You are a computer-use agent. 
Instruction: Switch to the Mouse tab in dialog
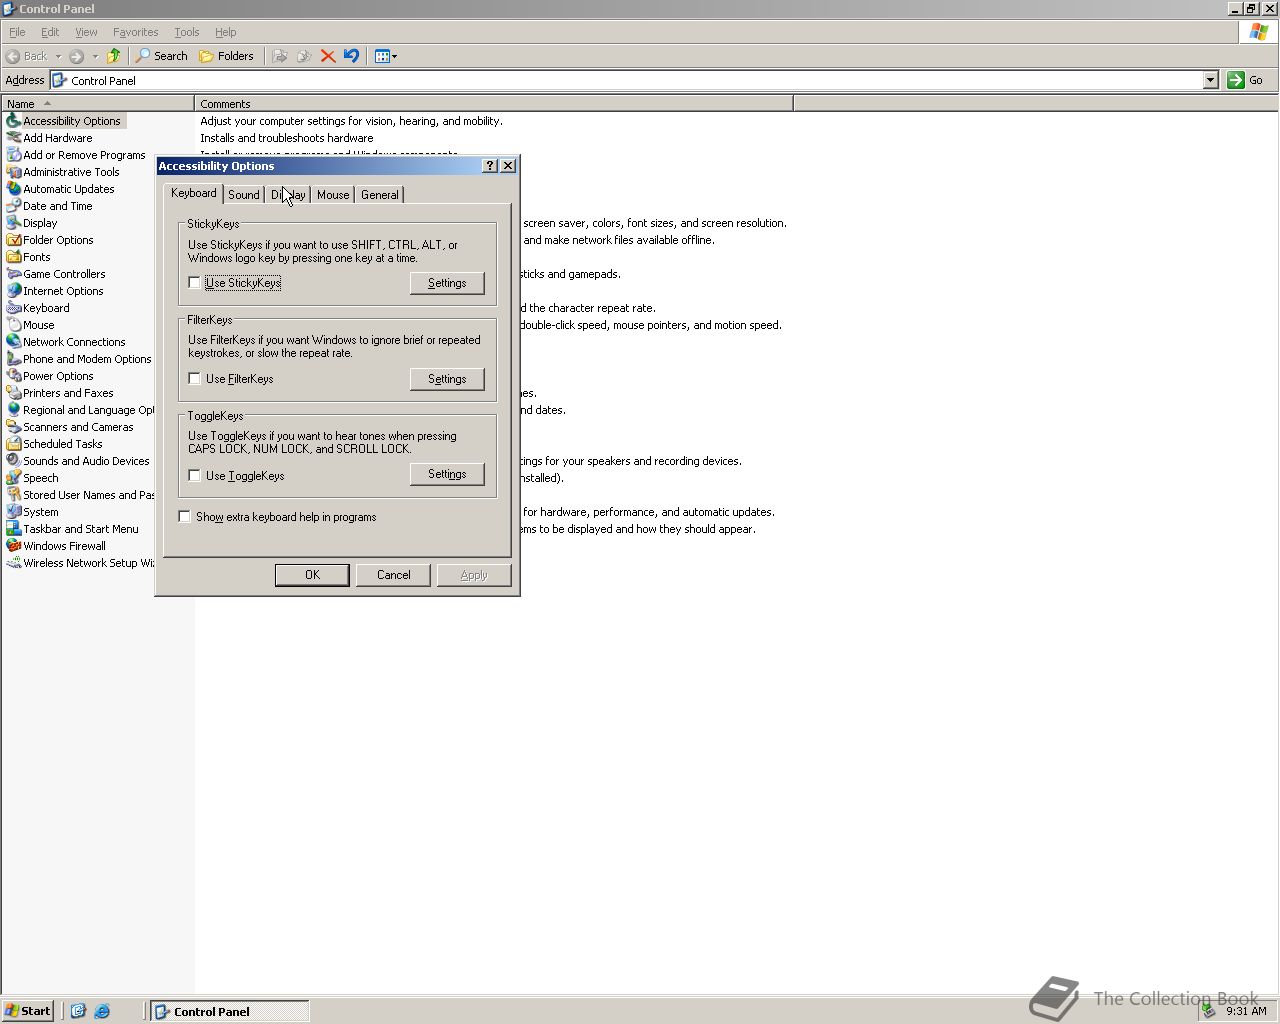click(x=333, y=195)
